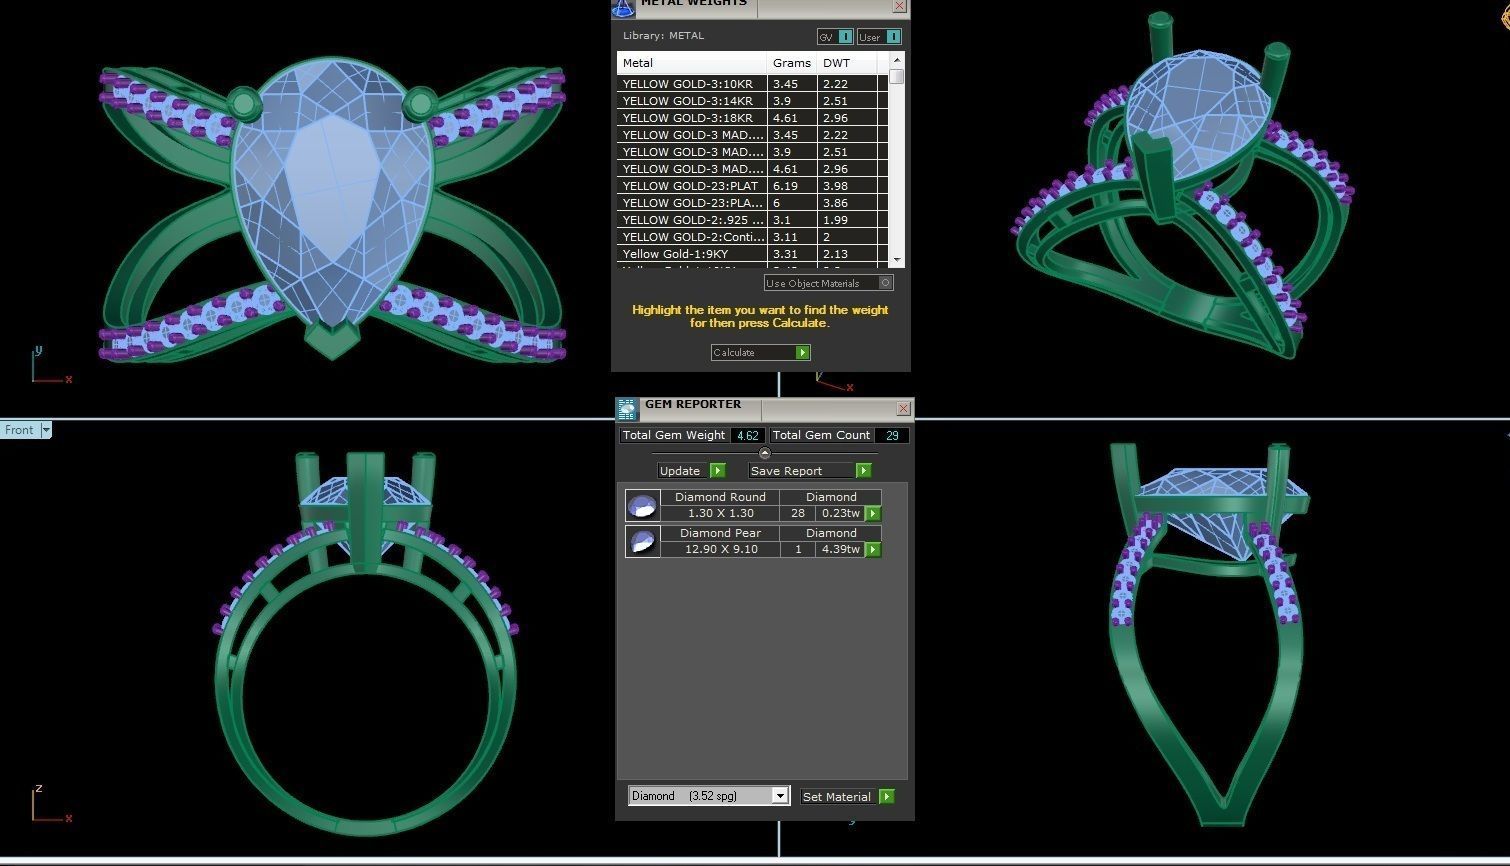Open the Front viewport dropdown arrow
This screenshot has width=1510, height=866.
pos(45,430)
